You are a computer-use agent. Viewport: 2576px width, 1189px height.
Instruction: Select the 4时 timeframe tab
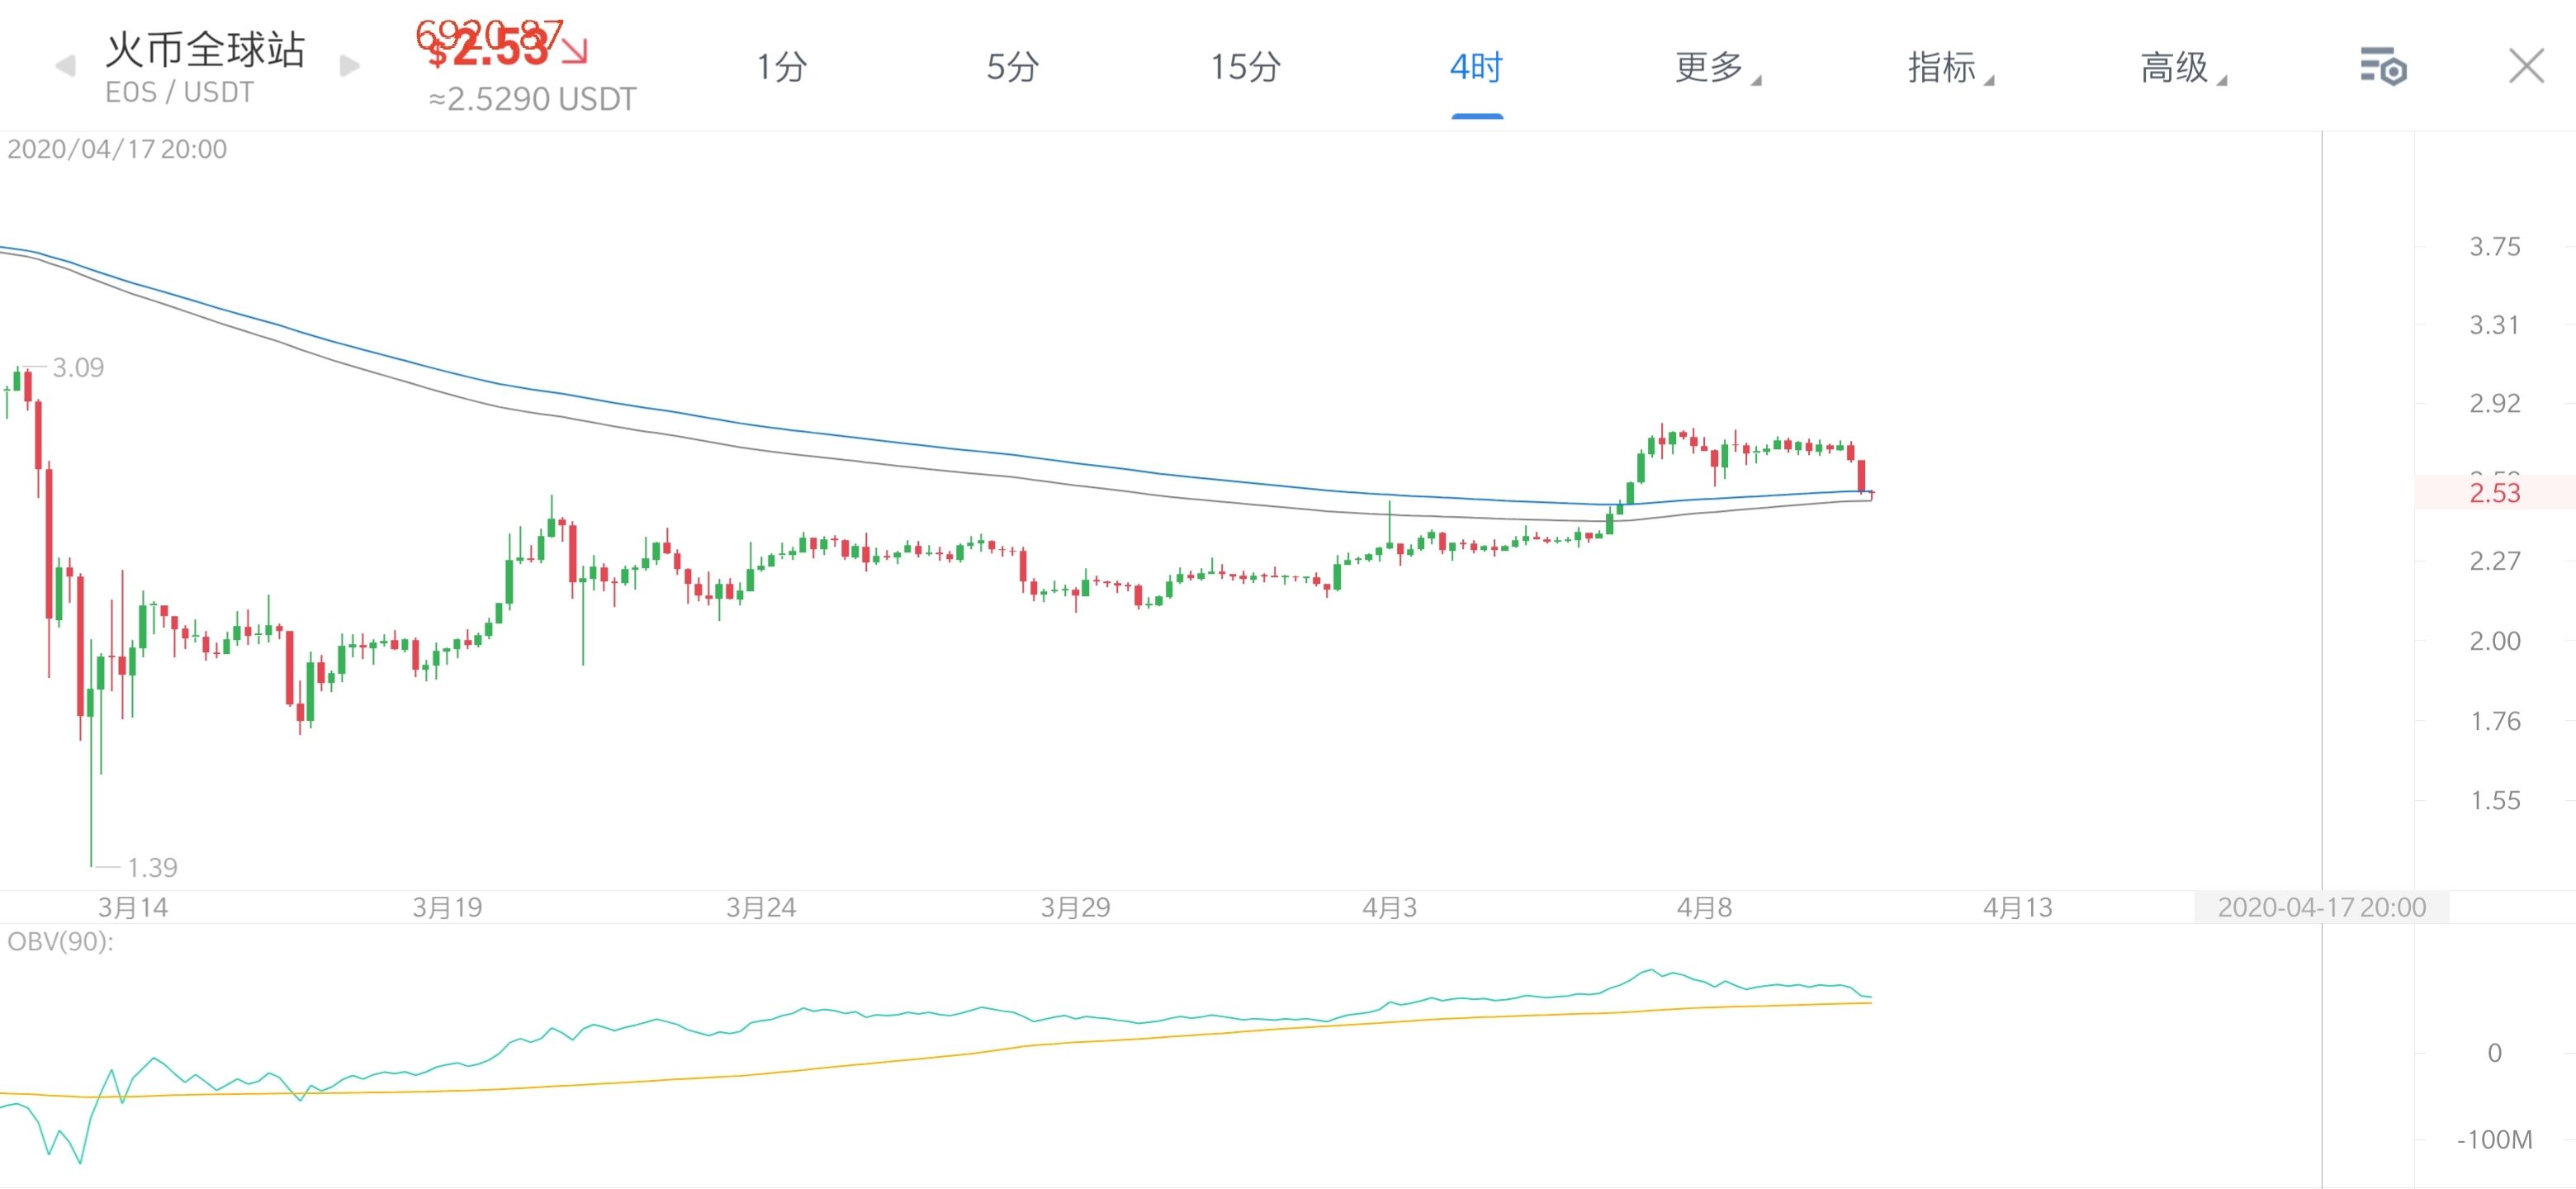coord(1477,67)
